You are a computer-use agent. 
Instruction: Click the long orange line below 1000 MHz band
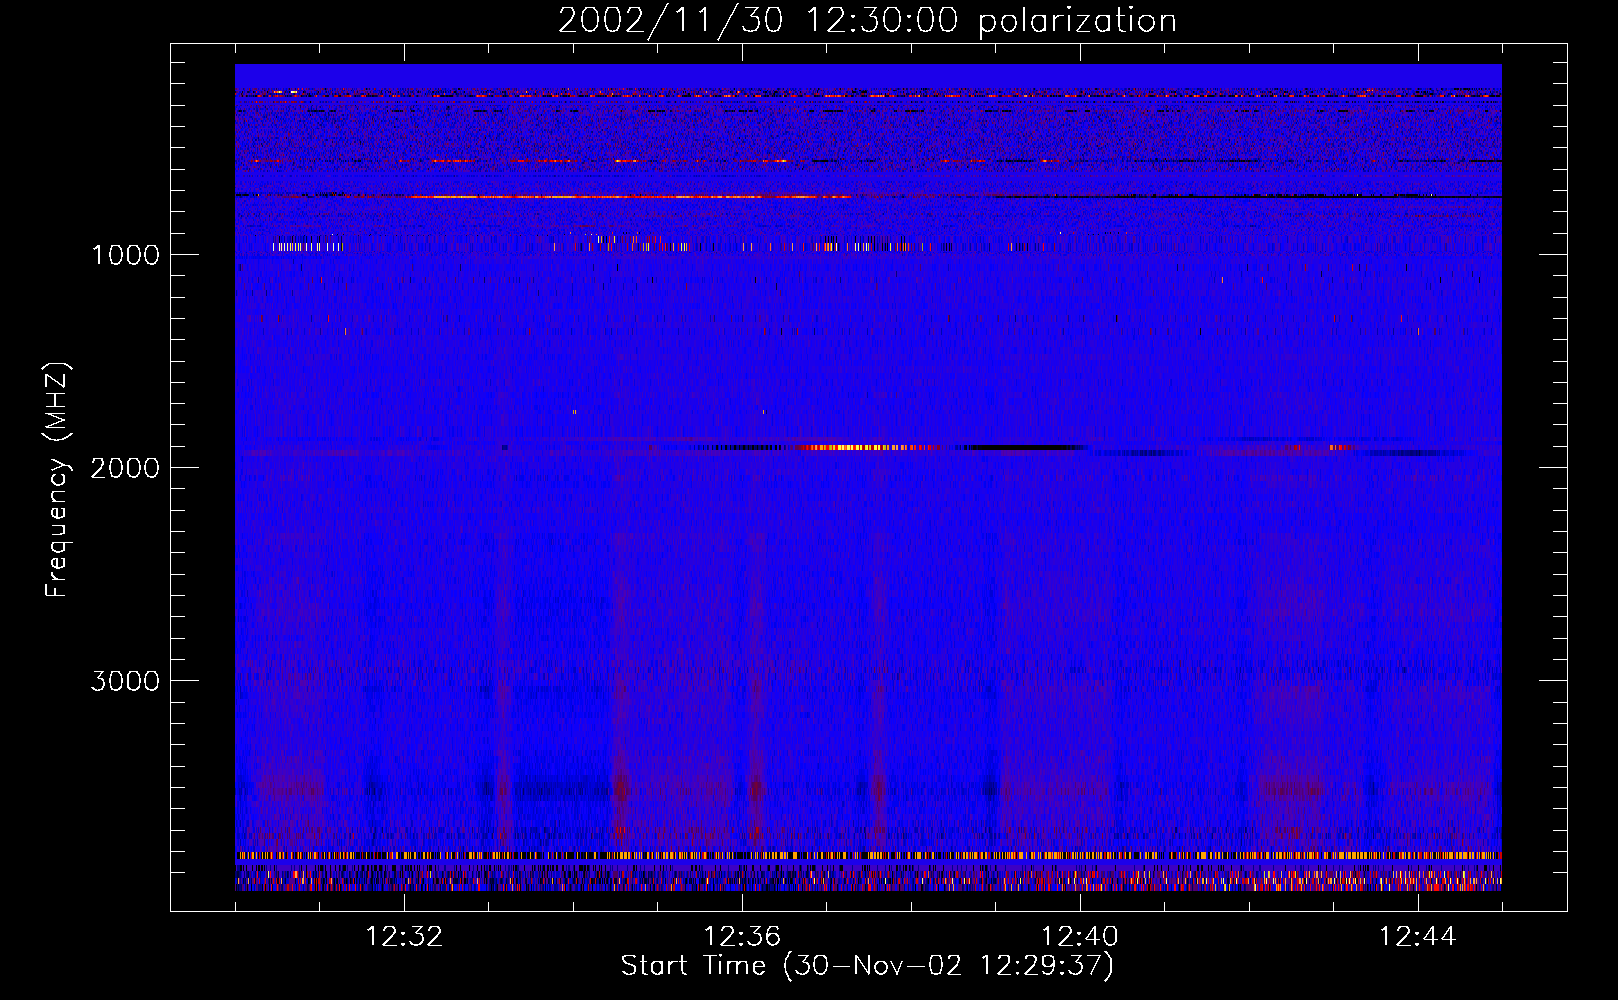[630, 197]
